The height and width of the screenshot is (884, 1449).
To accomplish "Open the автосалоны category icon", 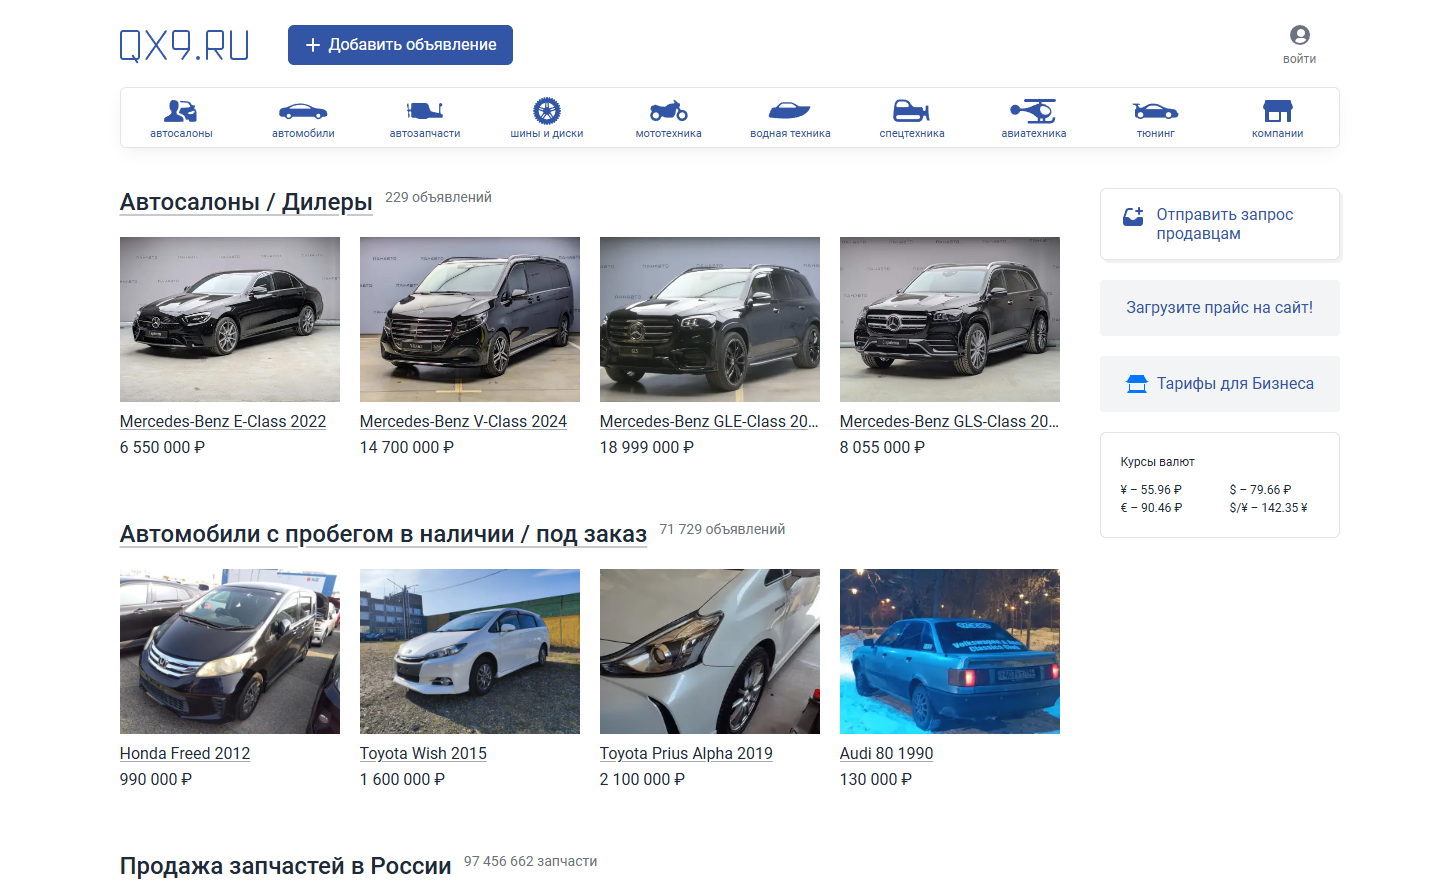I will [x=181, y=111].
